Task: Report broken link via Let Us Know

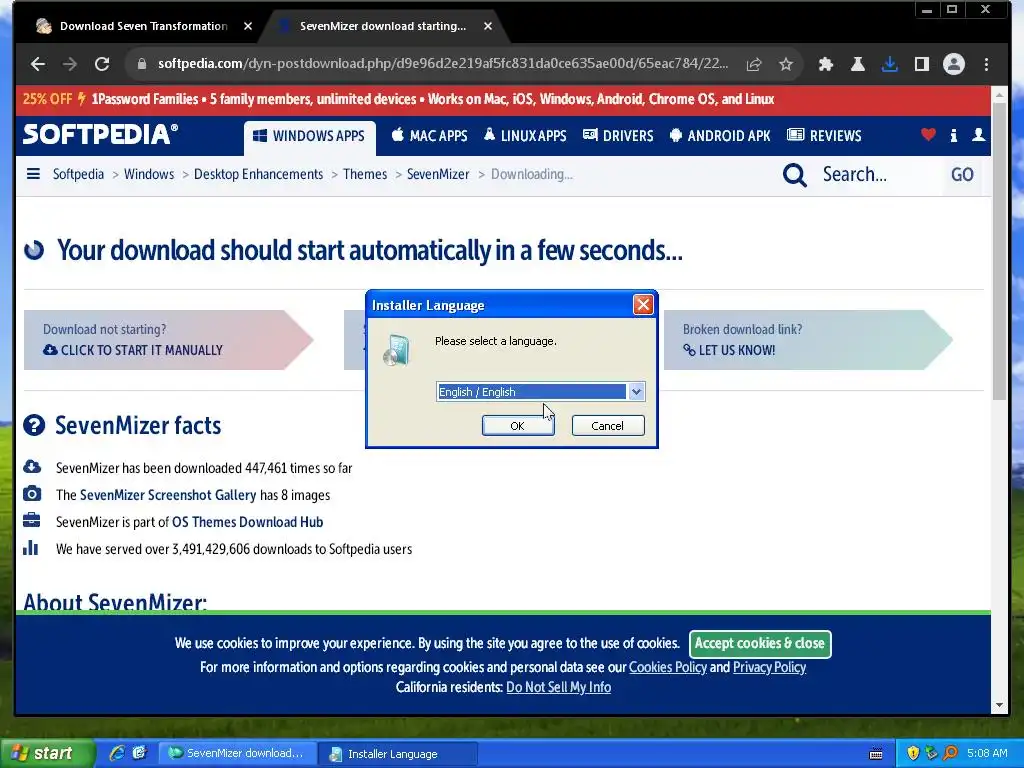Action: tap(729, 350)
